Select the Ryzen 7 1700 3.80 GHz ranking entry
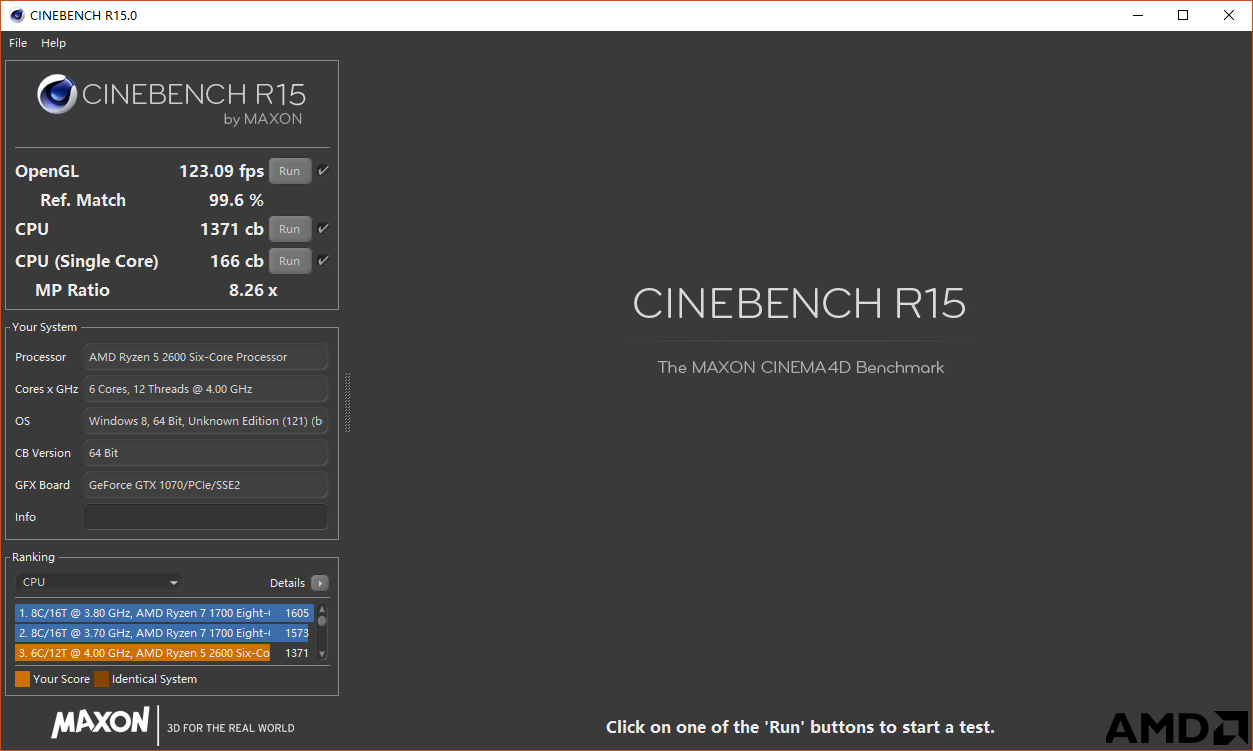Viewport: 1253px width, 751px height. 164,613
